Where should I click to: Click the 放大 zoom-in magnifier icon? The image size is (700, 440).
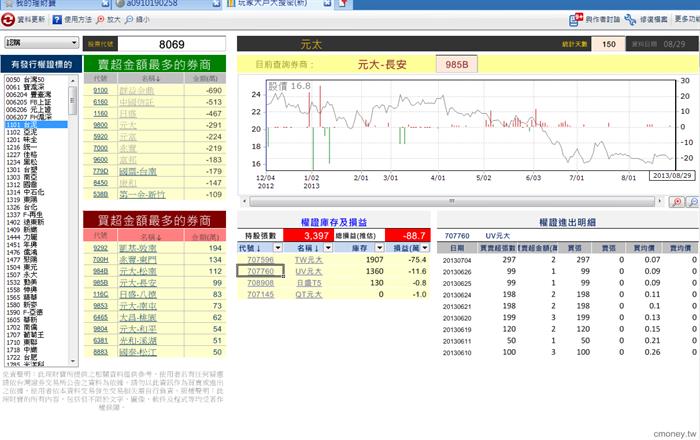[100, 20]
